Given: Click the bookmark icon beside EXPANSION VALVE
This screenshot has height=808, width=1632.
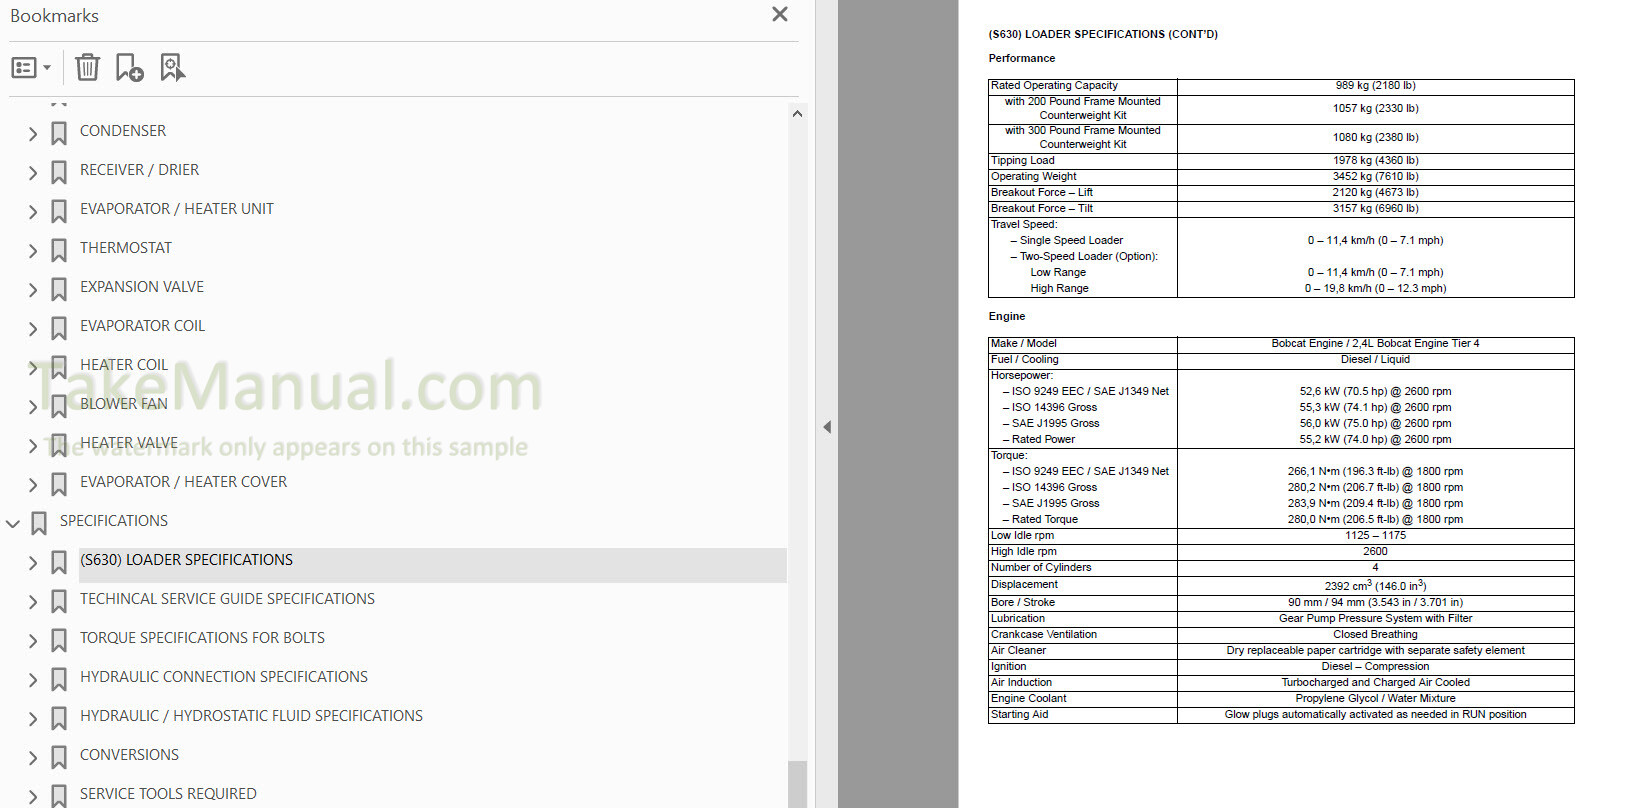Looking at the screenshot, I should pos(59,289).
